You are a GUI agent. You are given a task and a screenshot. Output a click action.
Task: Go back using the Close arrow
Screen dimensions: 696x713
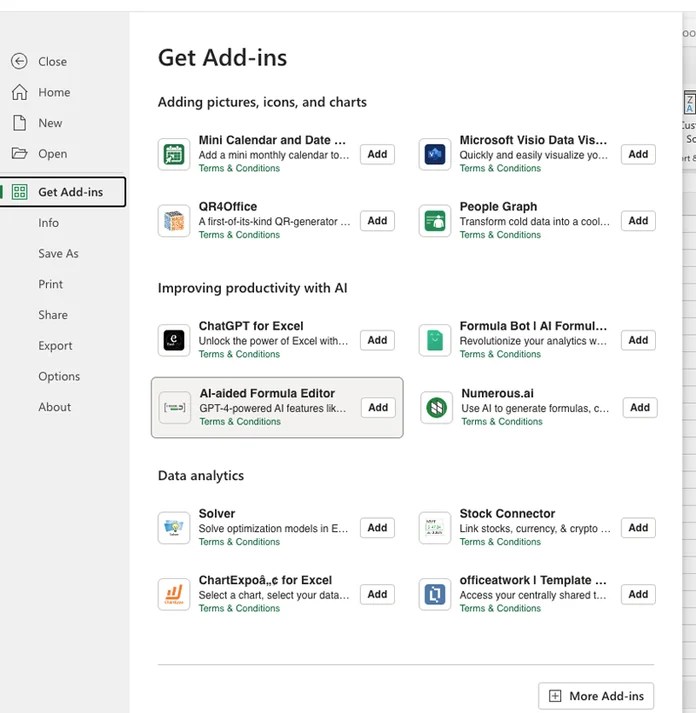(19, 61)
